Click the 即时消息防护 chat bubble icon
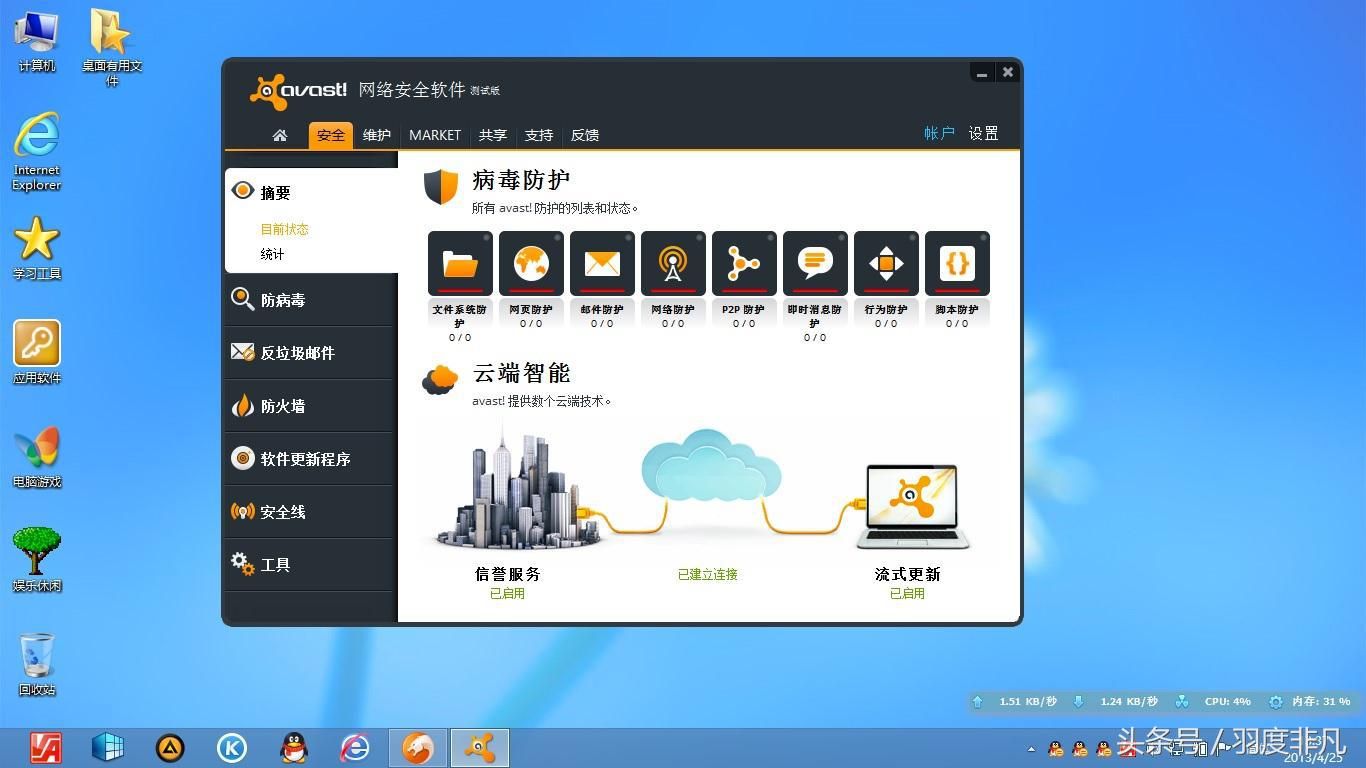Image resolution: width=1366 pixels, height=768 pixels. (x=814, y=263)
